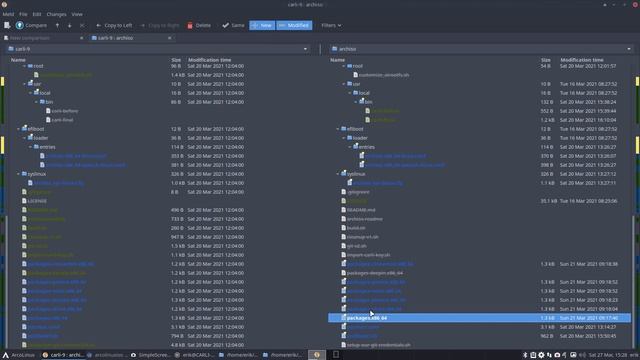Toggle the Modified filter

[294, 25]
